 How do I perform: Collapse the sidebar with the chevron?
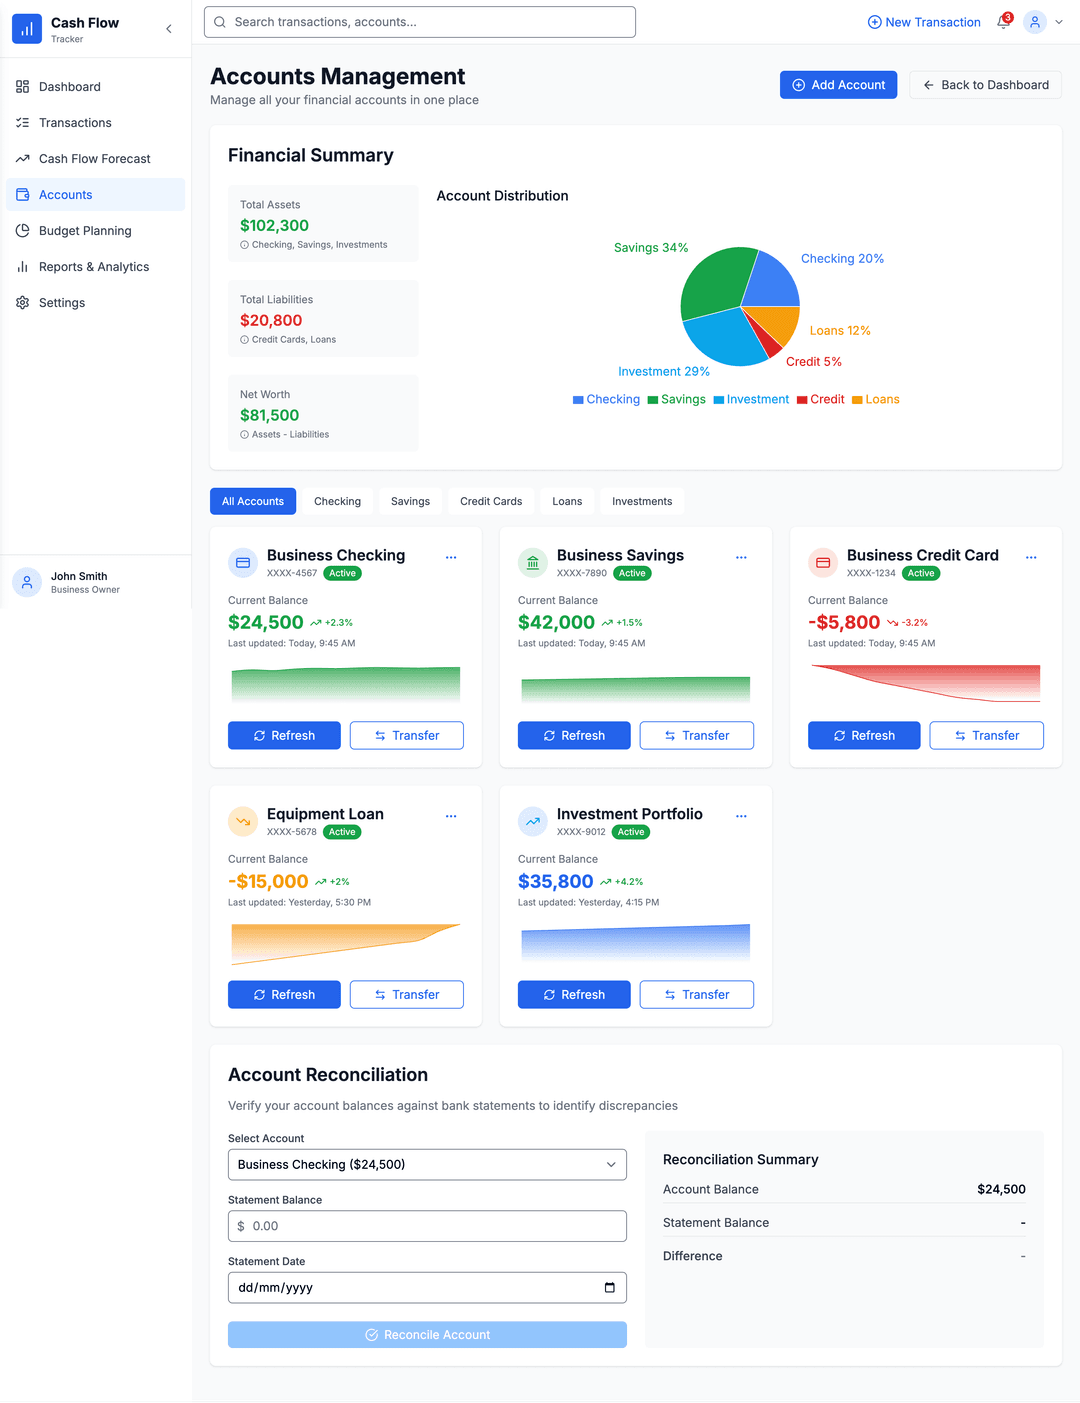168,29
